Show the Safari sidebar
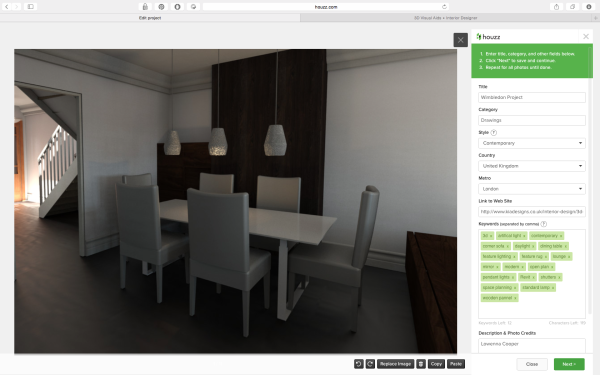The image size is (600, 375). pos(31,7)
